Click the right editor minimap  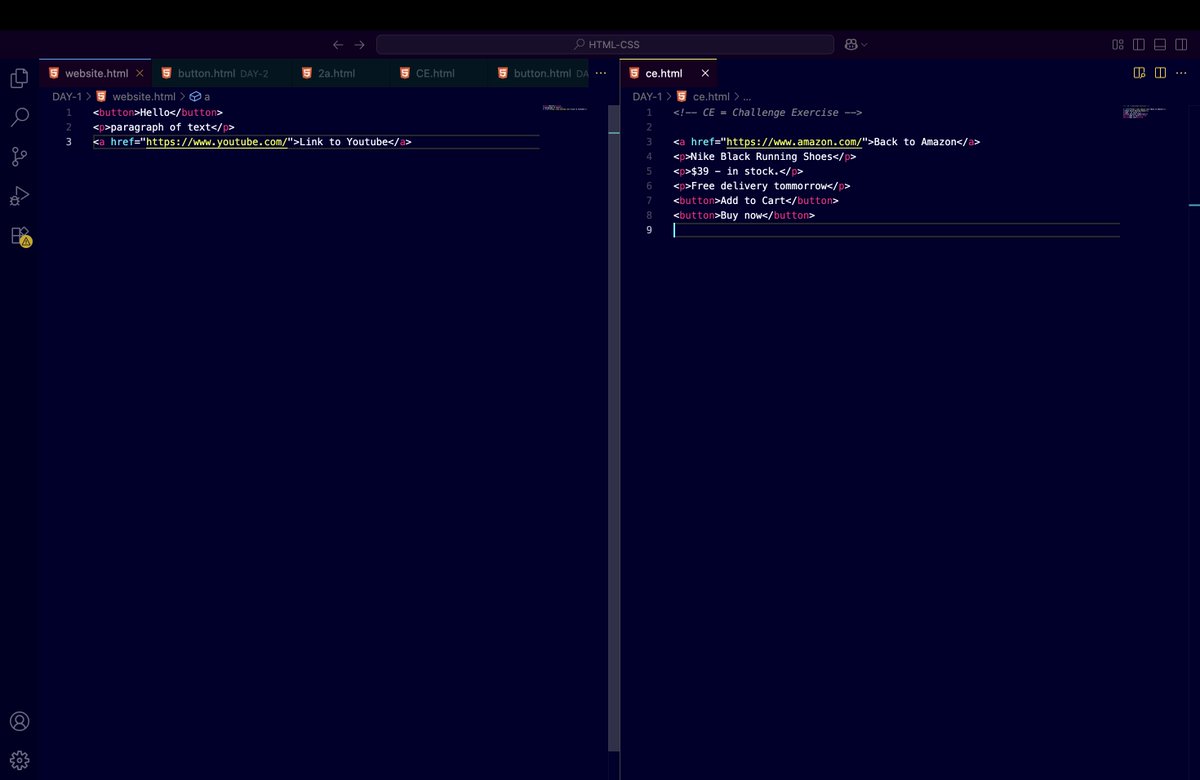[x=1145, y=112]
